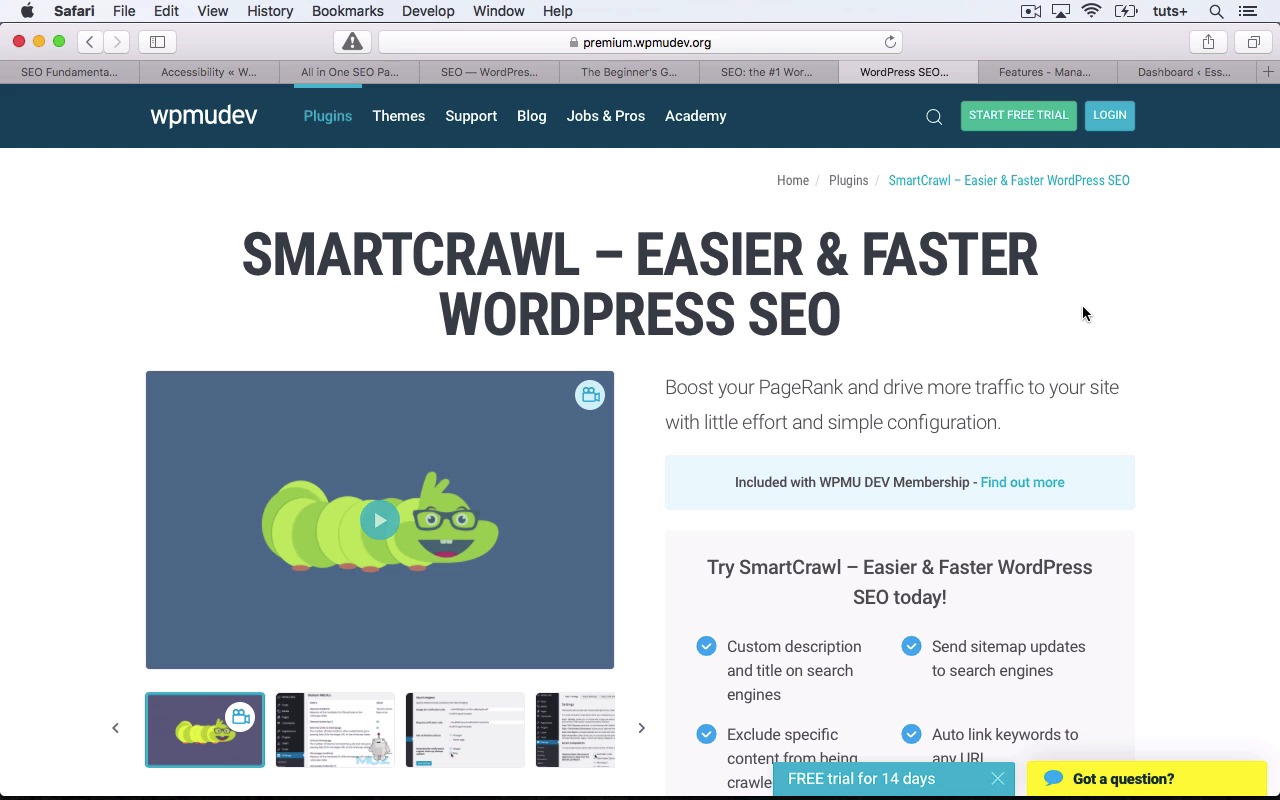Click the website search magnifier icon
1280x800 pixels.
tap(934, 117)
